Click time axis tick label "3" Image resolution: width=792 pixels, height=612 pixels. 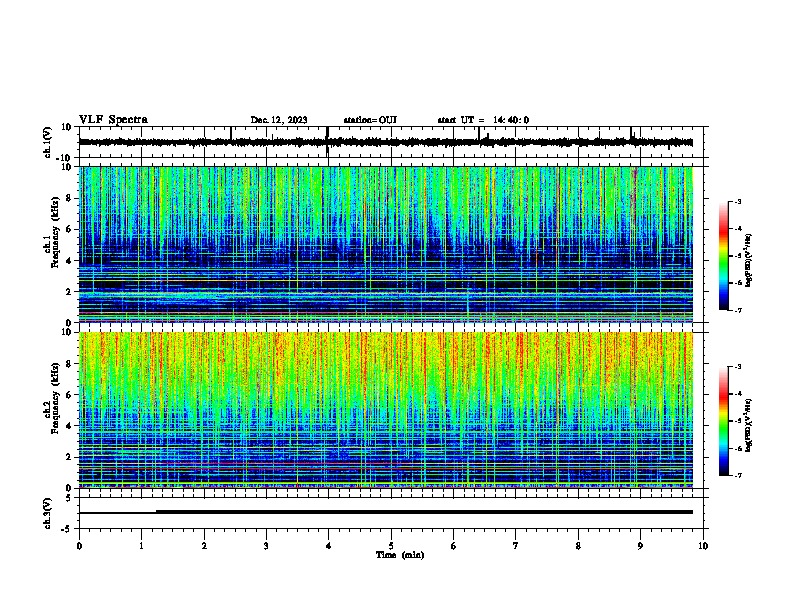point(266,546)
